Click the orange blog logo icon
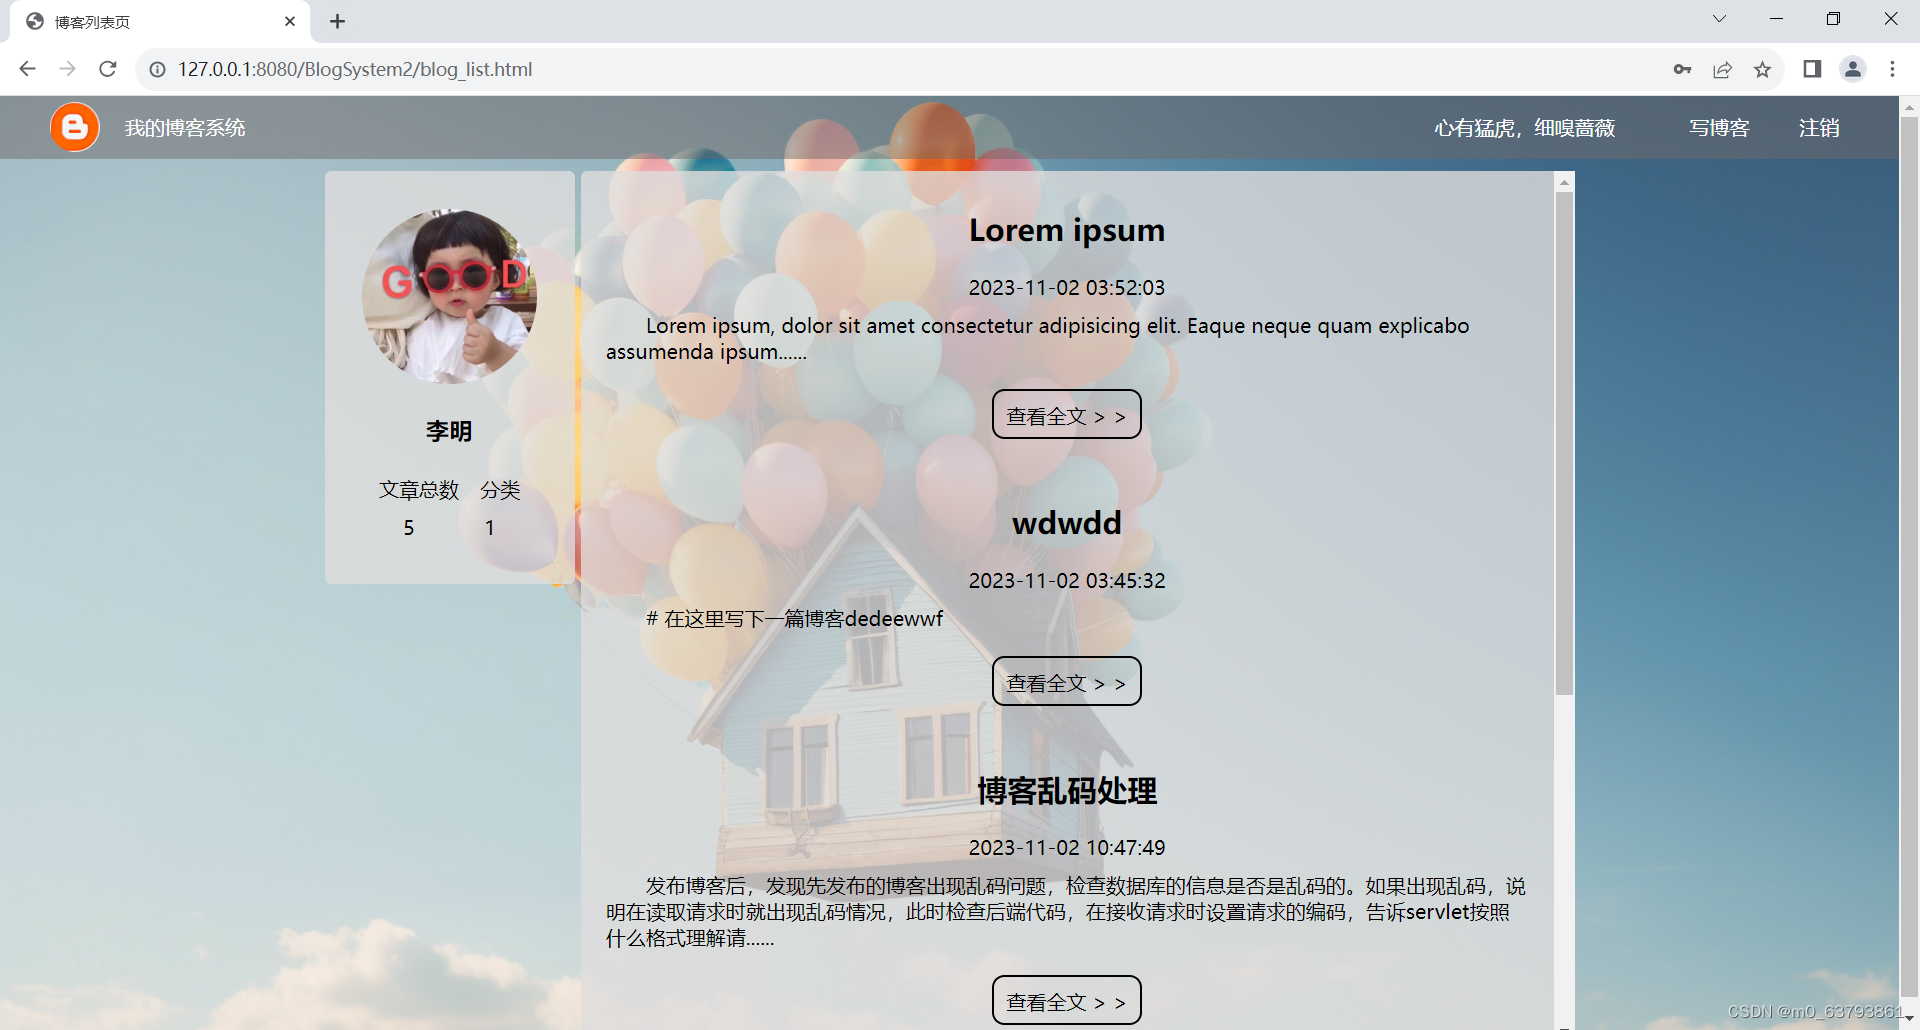This screenshot has width=1920, height=1030. [75, 127]
